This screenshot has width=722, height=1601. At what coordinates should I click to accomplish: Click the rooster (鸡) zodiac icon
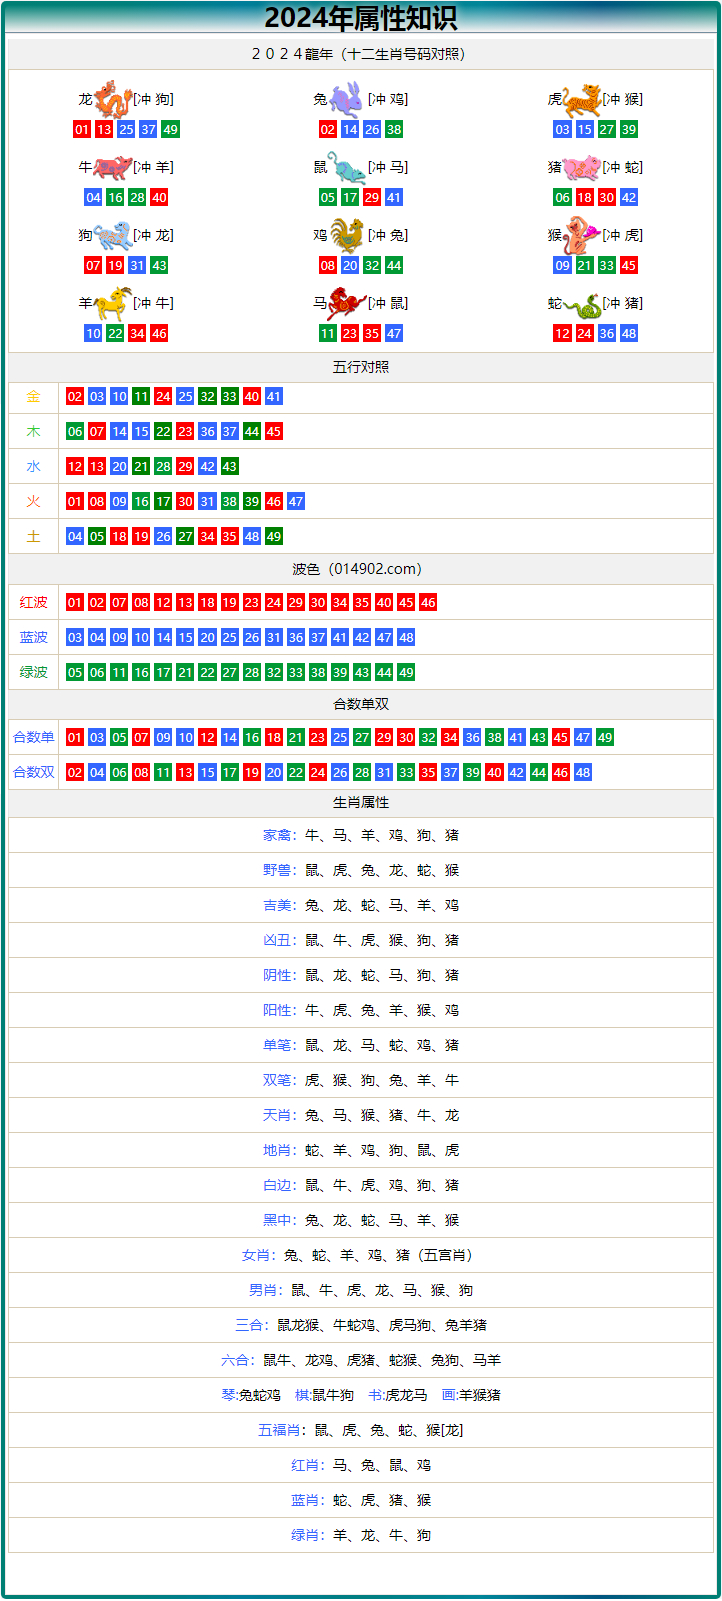pos(347,235)
